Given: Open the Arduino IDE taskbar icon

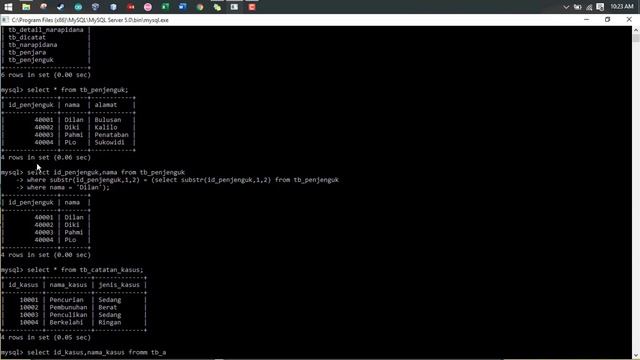Looking at the screenshot, I should pos(78,7).
